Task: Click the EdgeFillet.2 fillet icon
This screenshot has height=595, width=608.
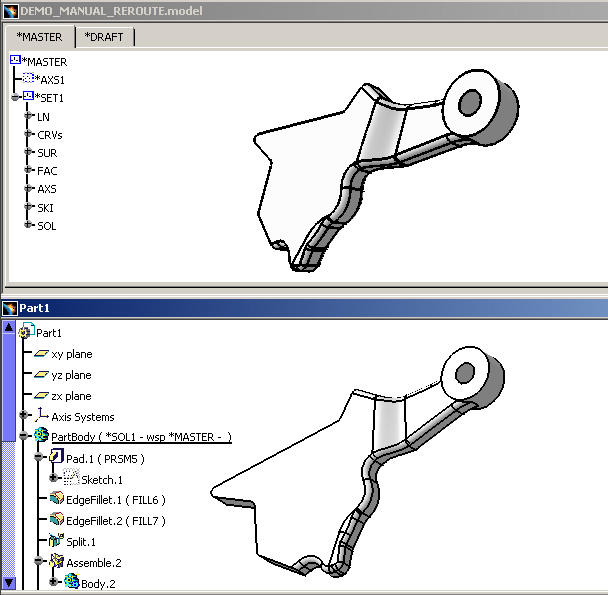Action: pyautogui.click(x=57, y=519)
